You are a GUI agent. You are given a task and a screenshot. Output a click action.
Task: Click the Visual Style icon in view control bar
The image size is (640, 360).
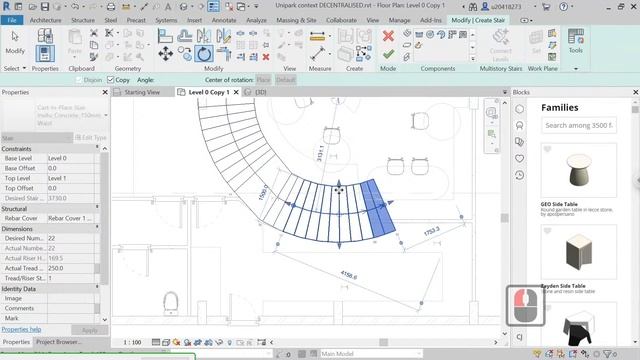point(166,342)
